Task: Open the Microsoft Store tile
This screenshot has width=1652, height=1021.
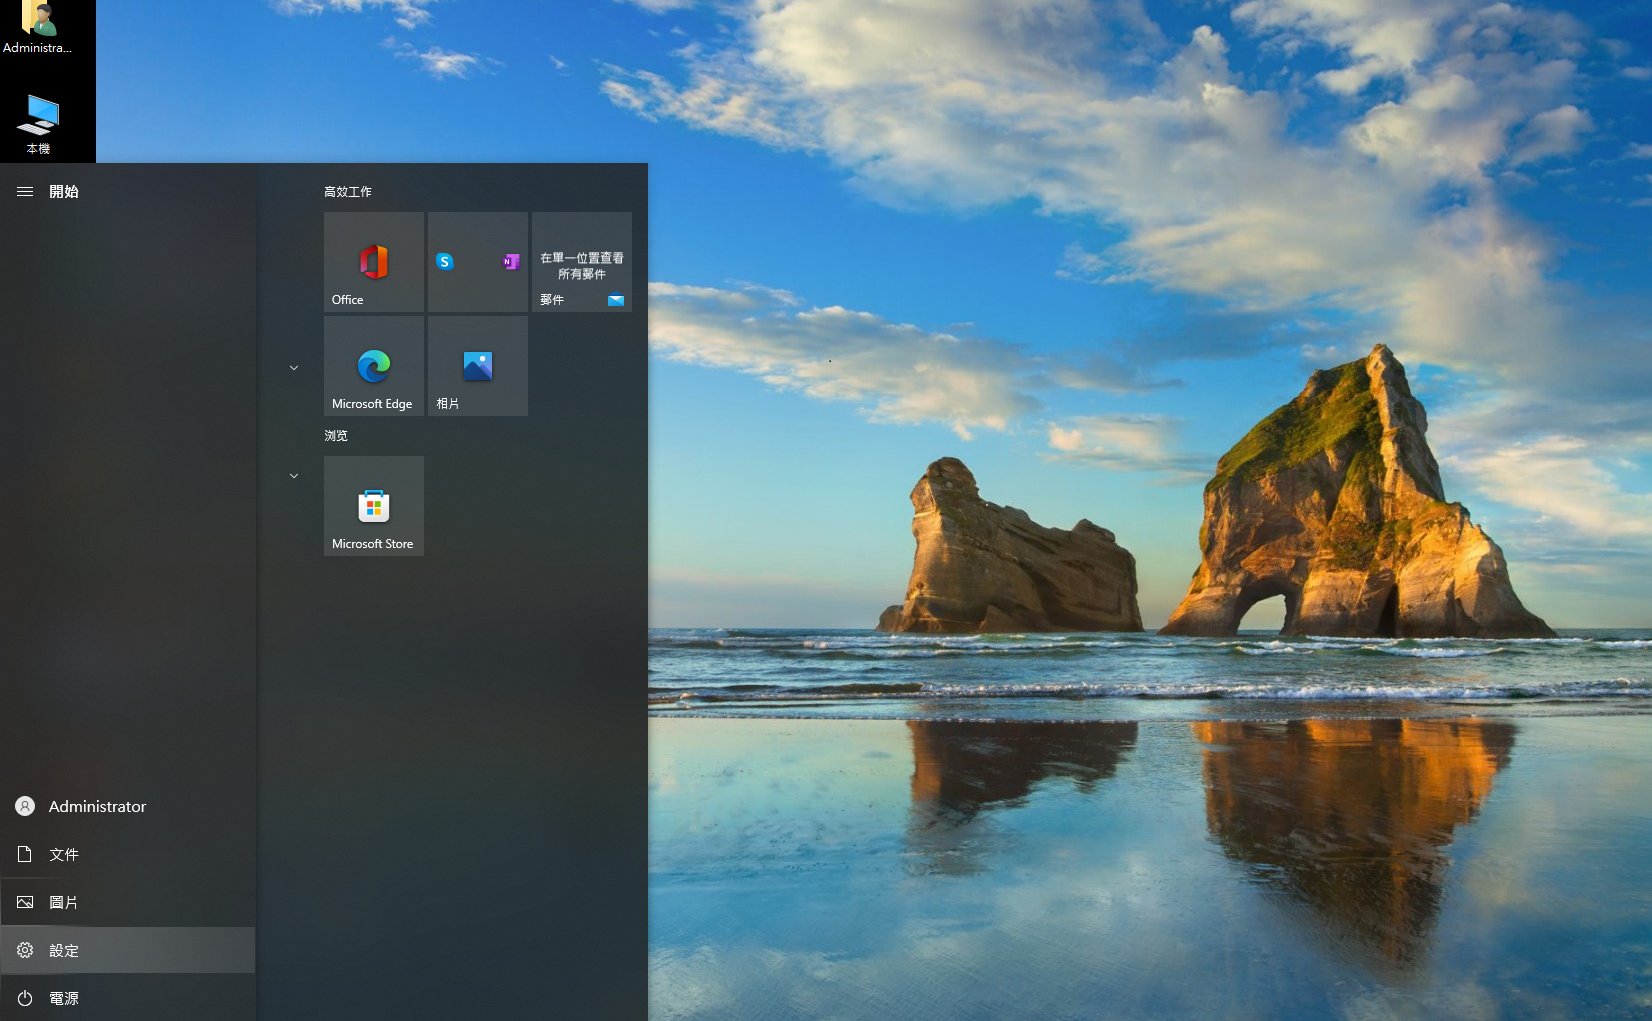Action: [x=373, y=506]
